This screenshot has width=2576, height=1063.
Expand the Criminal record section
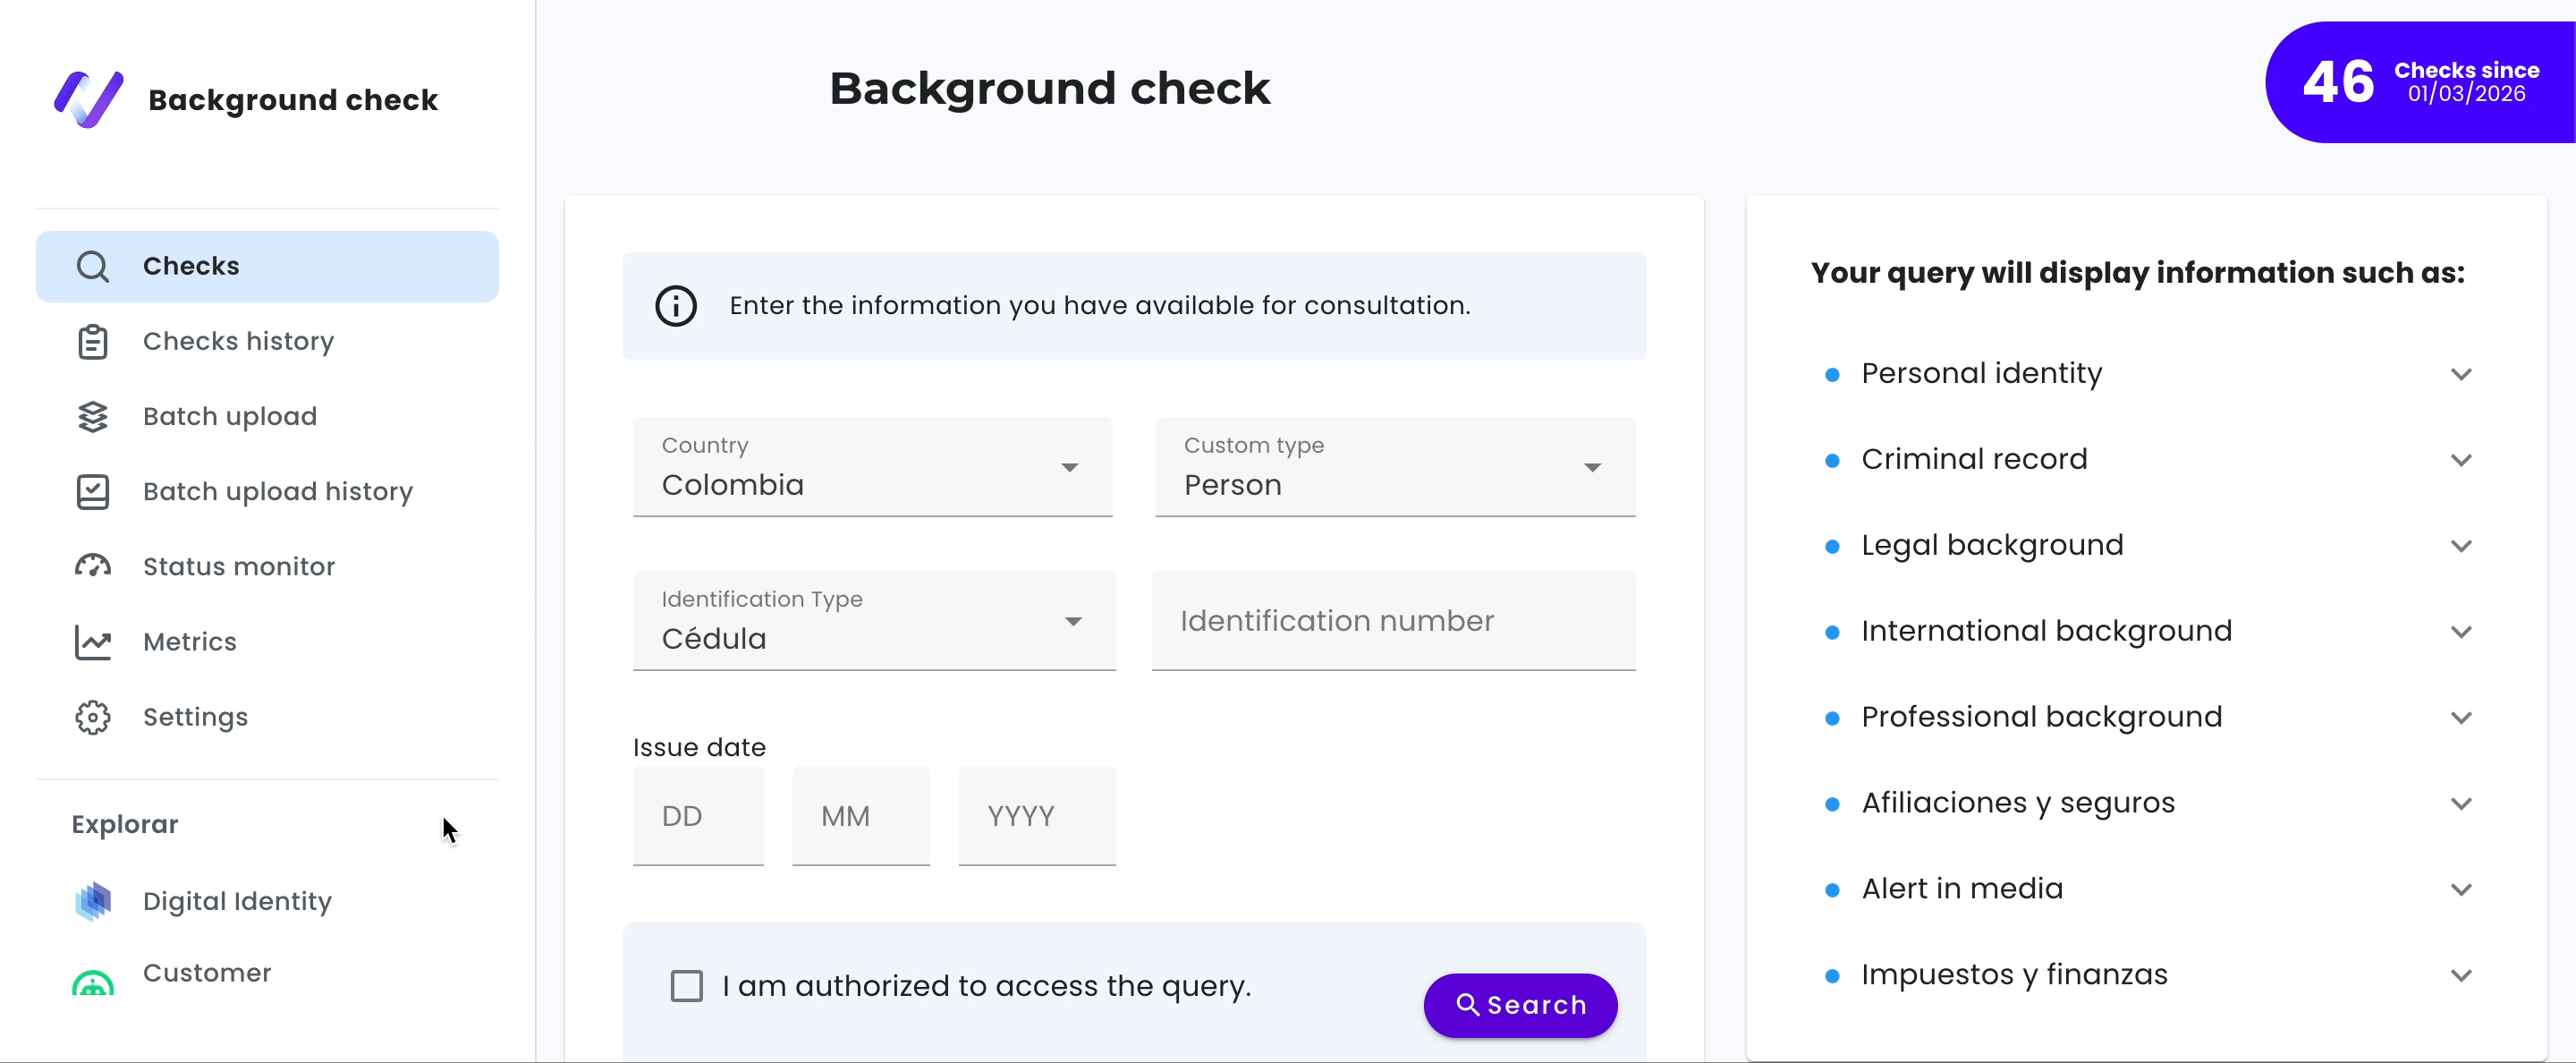(x=2460, y=460)
